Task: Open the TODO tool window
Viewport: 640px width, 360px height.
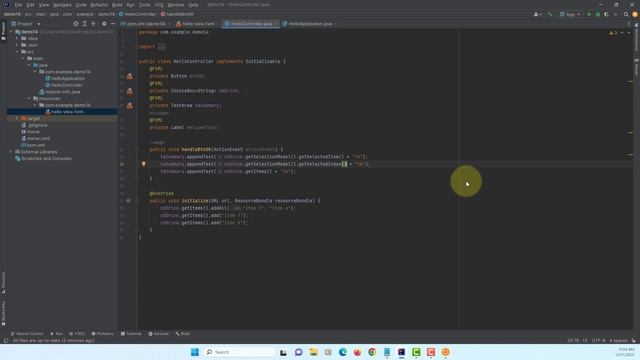Action: (77, 334)
